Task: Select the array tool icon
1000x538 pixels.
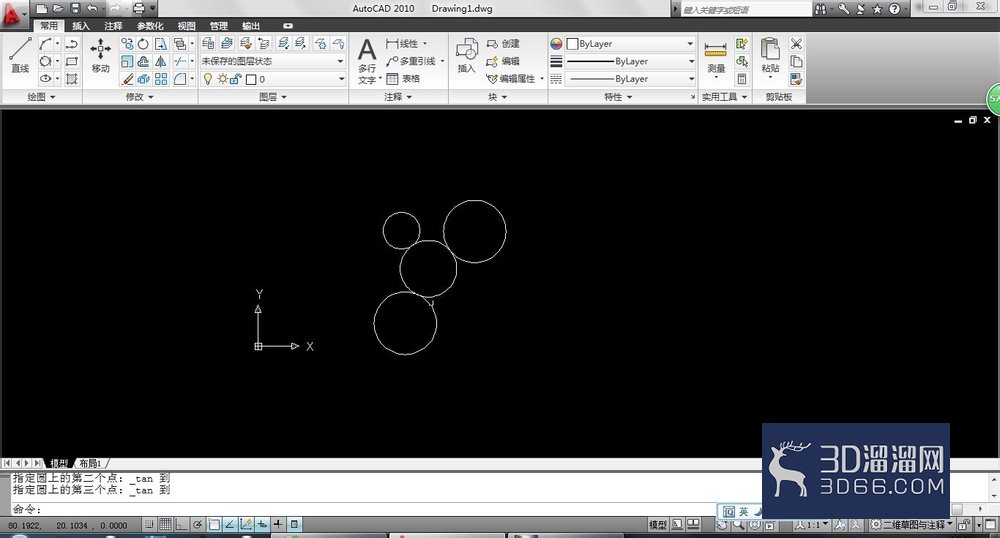Action: coord(161,78)
